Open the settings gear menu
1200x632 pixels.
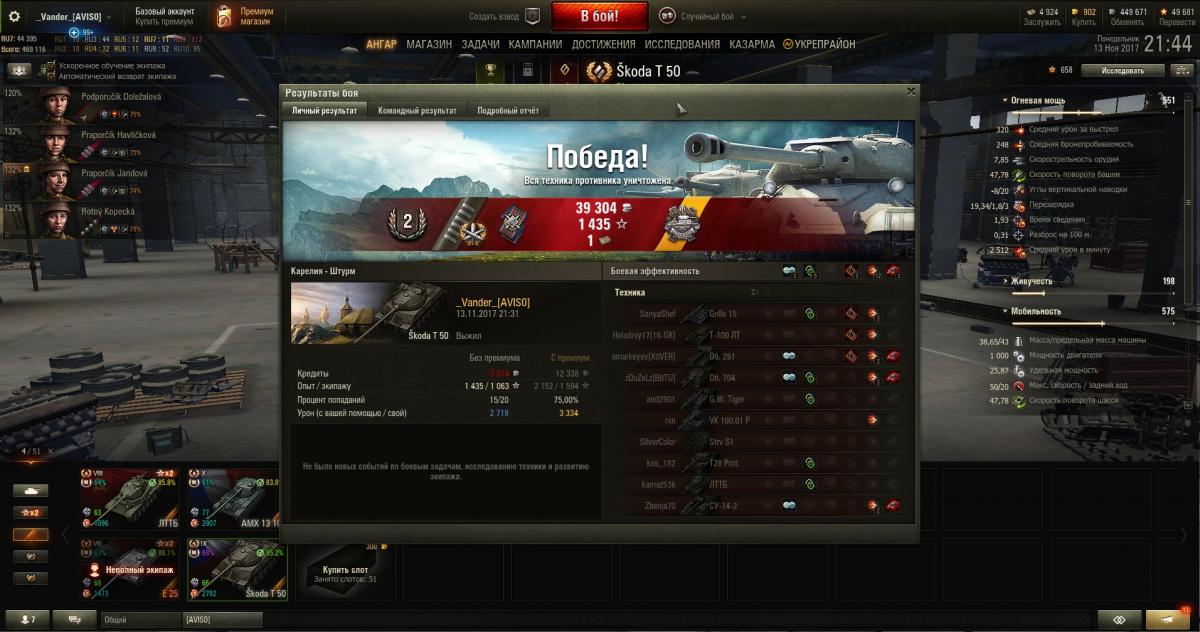[x=14, y=16]
